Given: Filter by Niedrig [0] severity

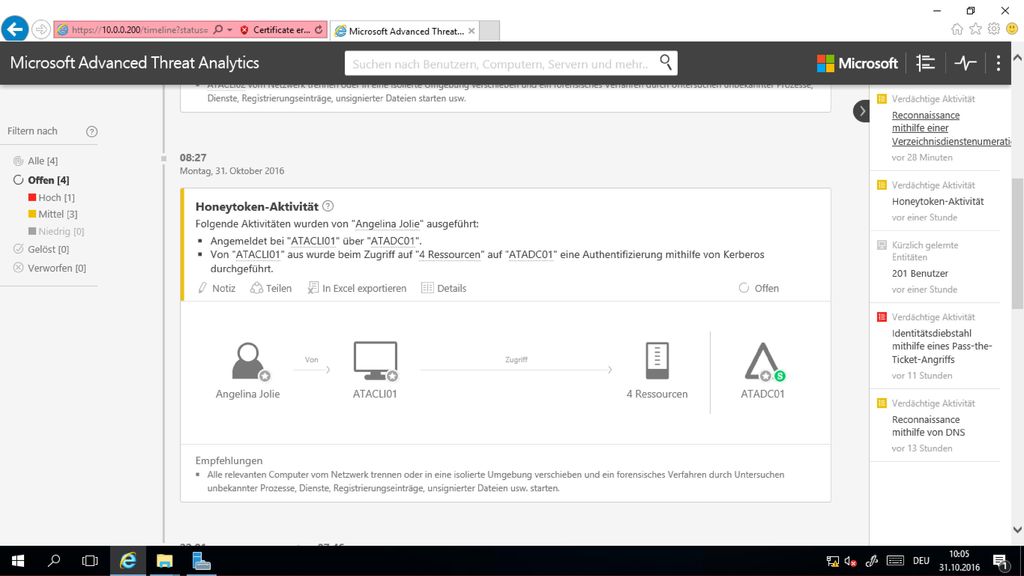Looking at the screenshot, I should coord(56,231).
